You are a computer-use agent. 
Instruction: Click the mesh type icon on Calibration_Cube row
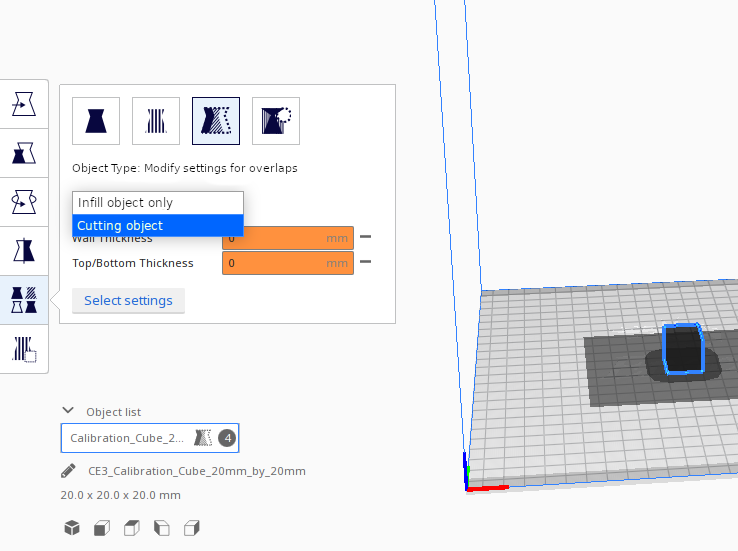(203, 438)
